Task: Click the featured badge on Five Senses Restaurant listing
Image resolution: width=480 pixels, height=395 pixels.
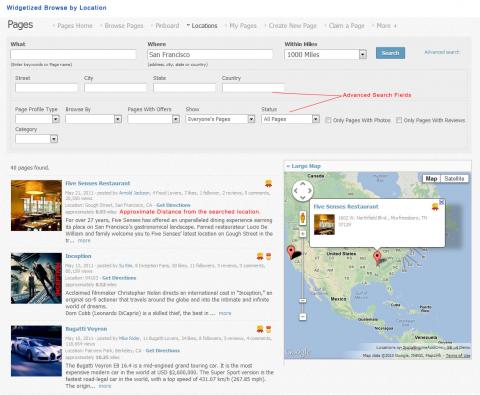Action: (x=268, y=183)
